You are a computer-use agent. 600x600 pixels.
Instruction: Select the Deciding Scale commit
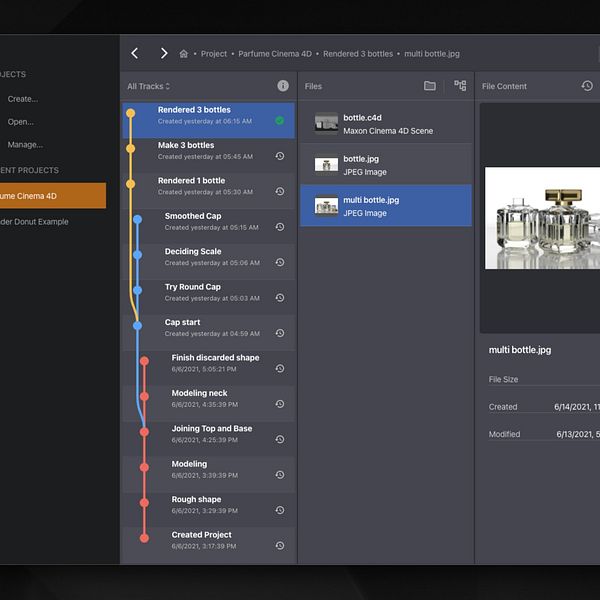[x=209, y=262]
